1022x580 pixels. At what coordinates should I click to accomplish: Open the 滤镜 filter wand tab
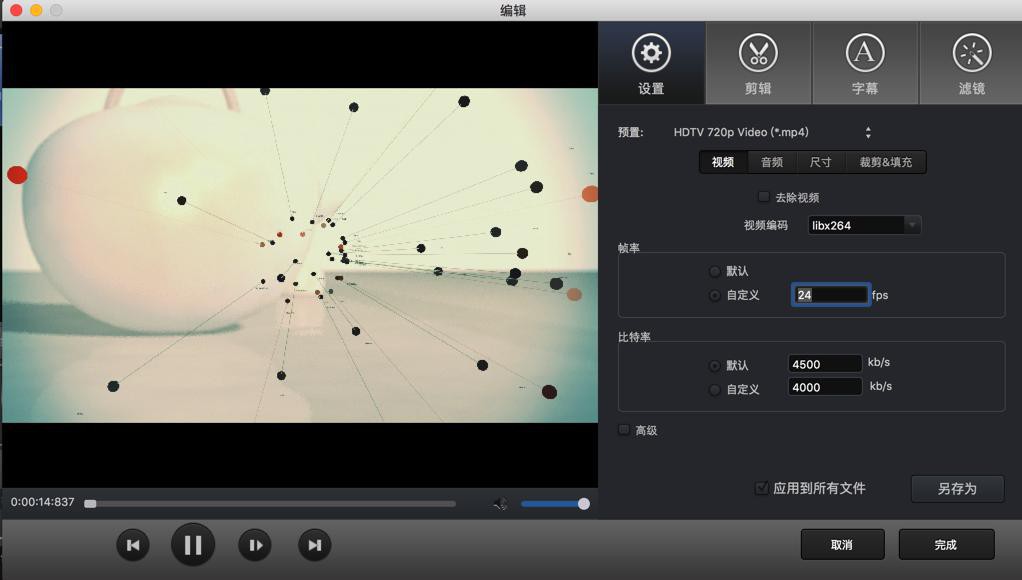[x=971, y=63]
